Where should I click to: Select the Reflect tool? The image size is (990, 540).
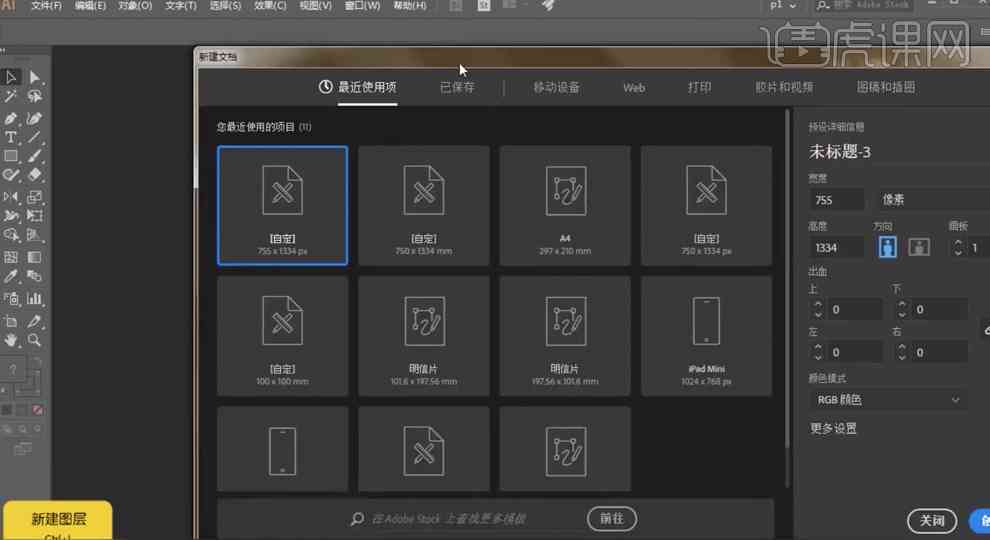point(11,197)
